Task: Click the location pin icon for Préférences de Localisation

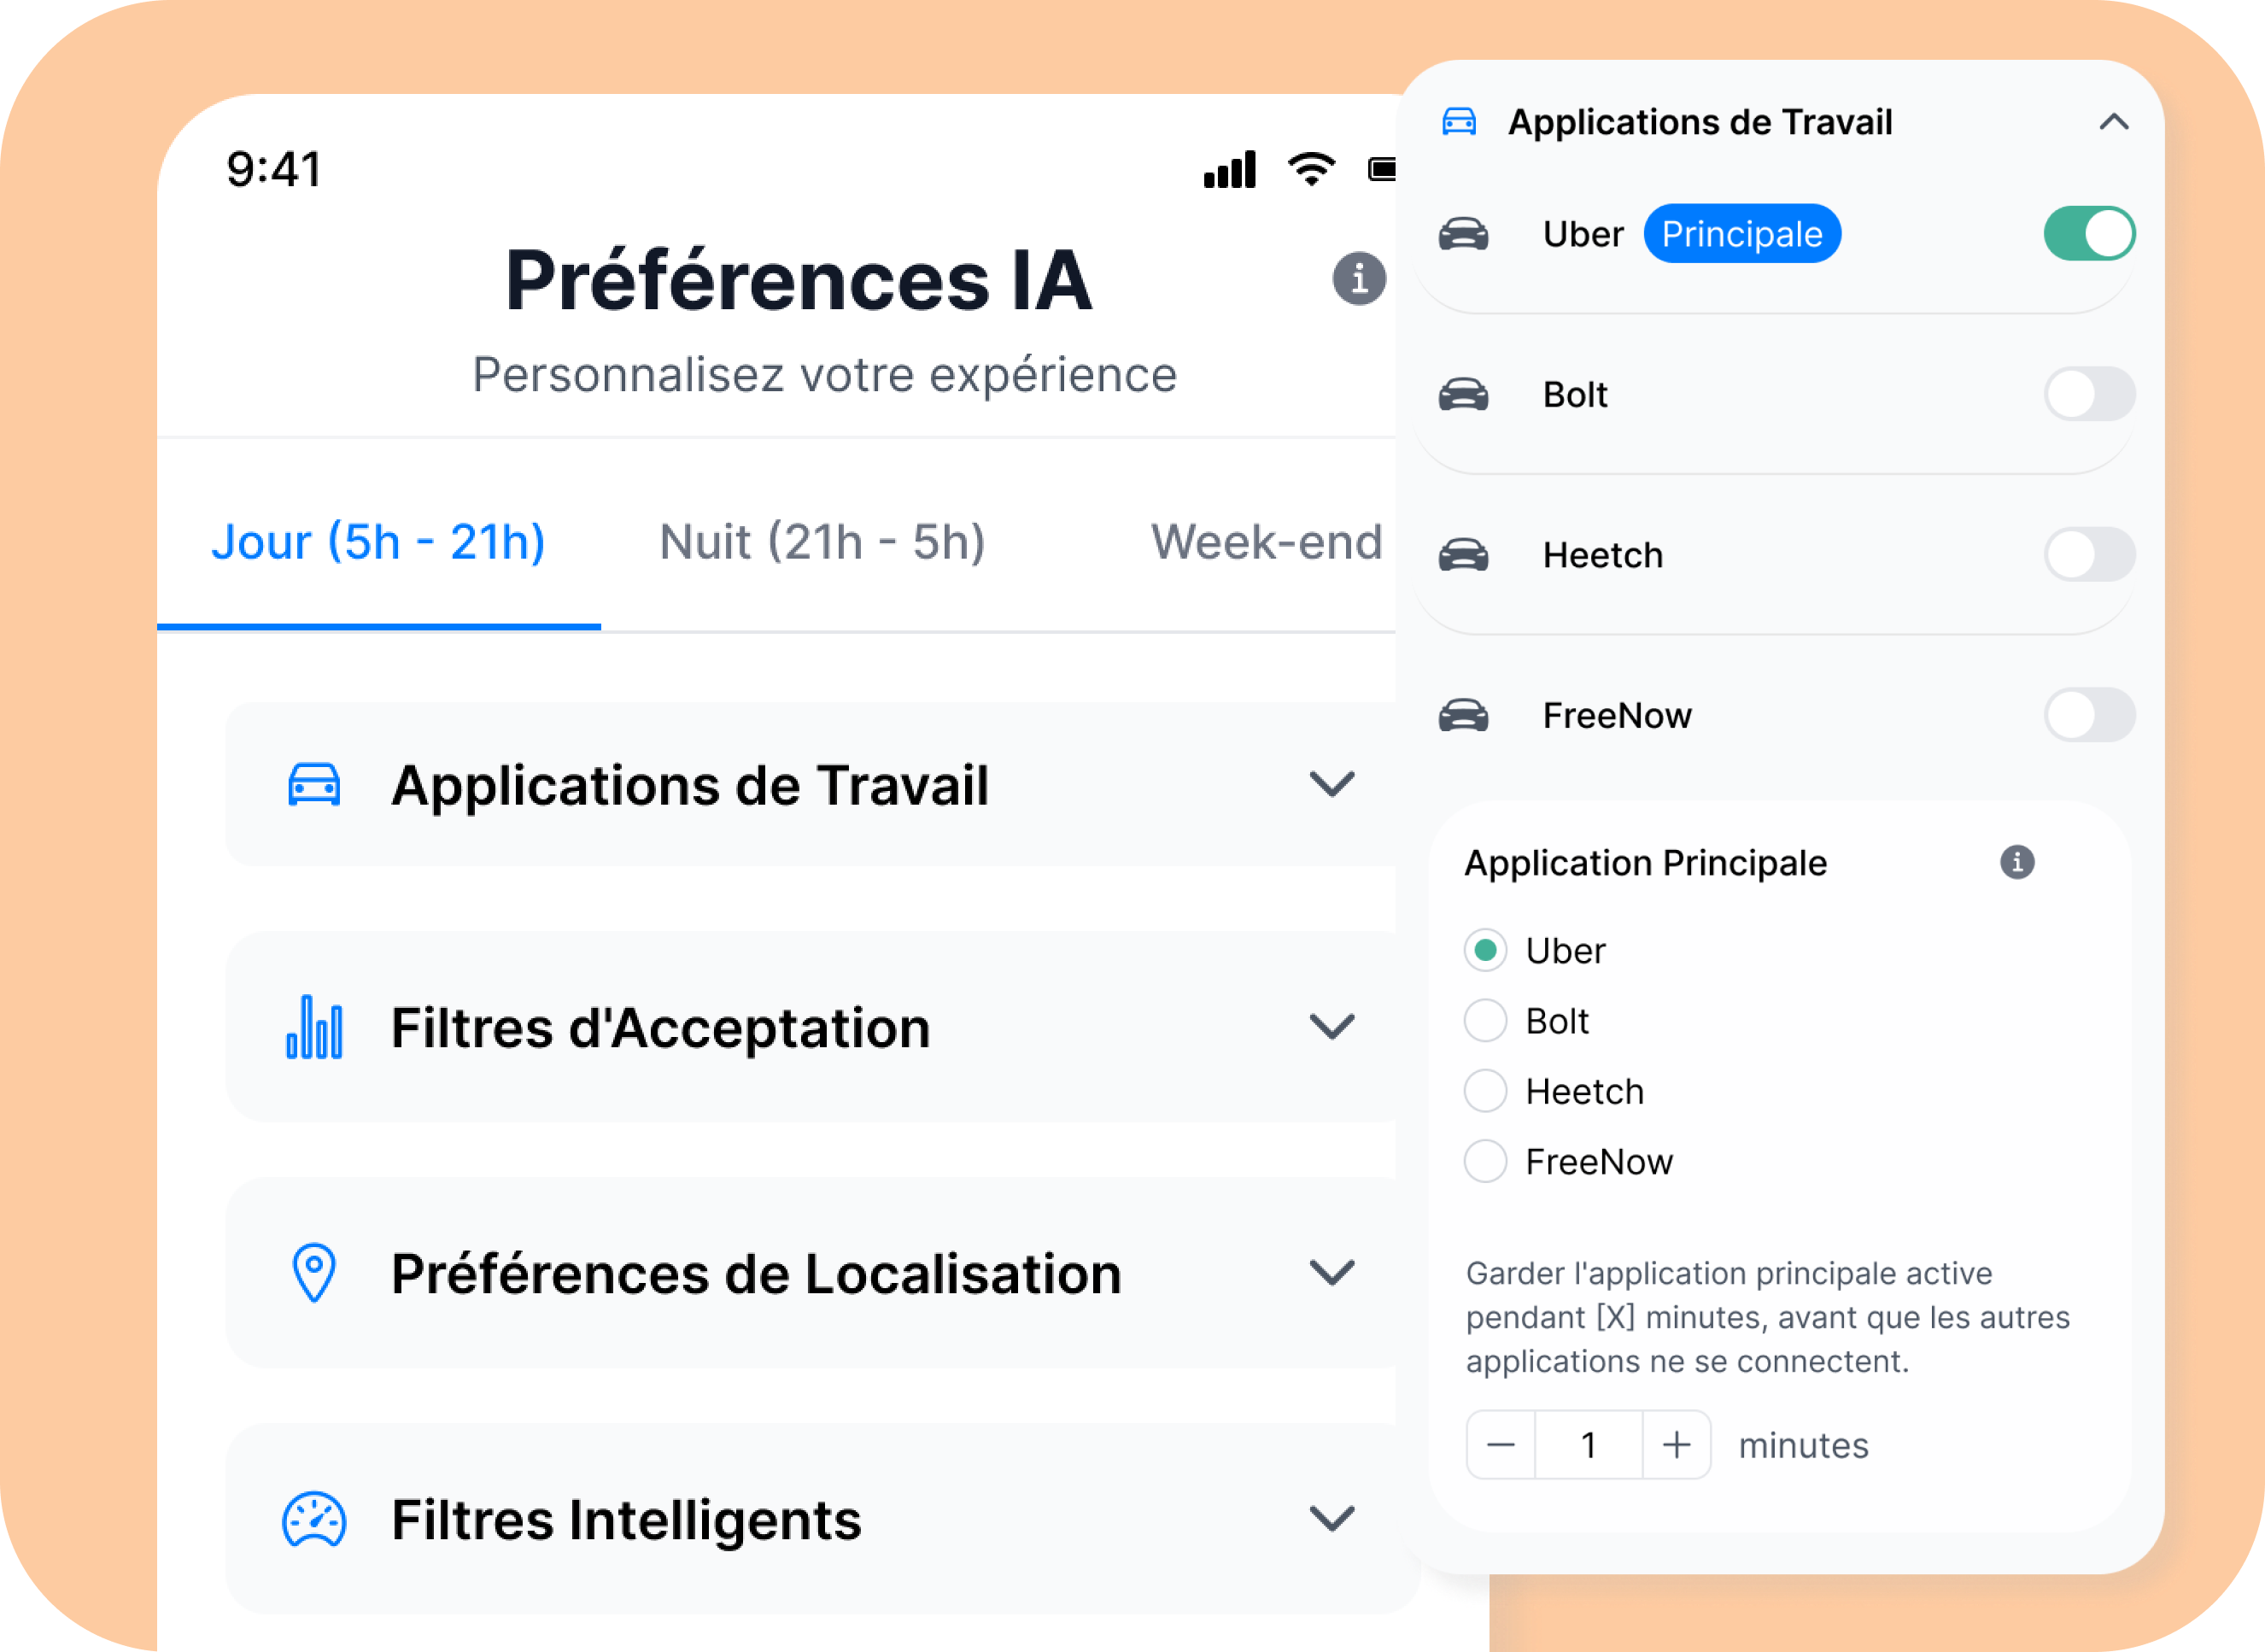Action: tap(314, 1272)
